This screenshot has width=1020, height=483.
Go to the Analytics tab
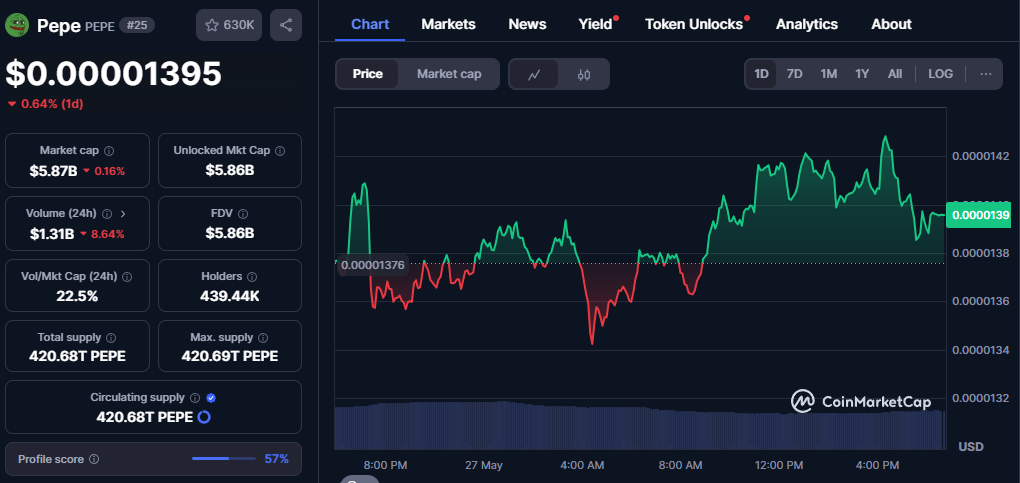click(807, 25)
